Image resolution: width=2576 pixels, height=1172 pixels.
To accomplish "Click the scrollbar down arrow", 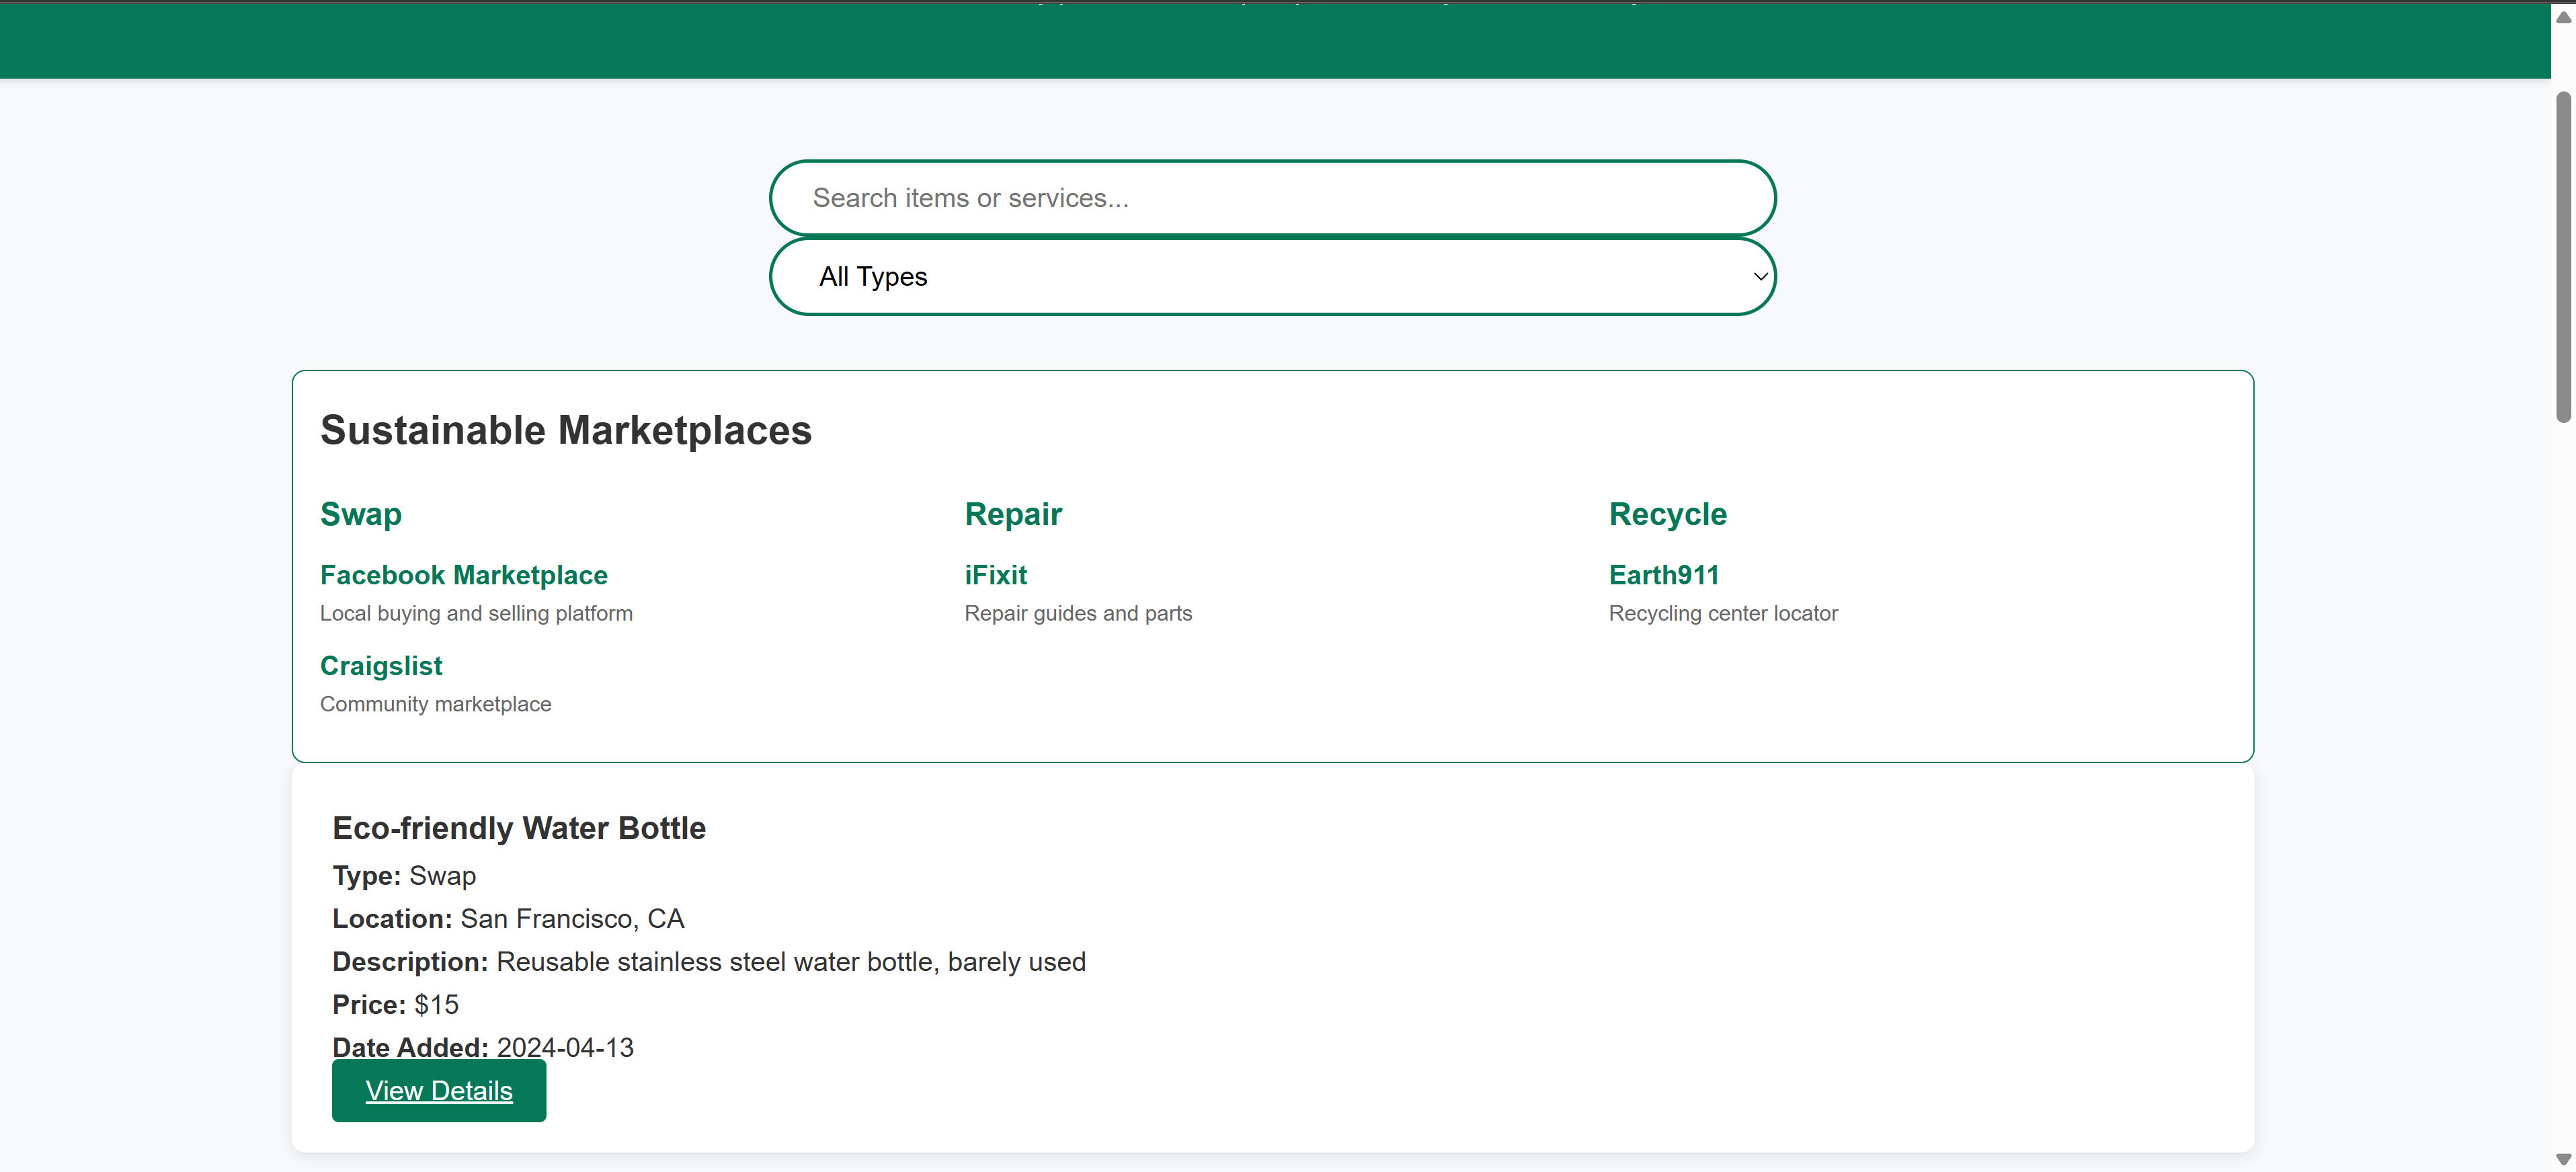I will click(x=2563, y=1159).
